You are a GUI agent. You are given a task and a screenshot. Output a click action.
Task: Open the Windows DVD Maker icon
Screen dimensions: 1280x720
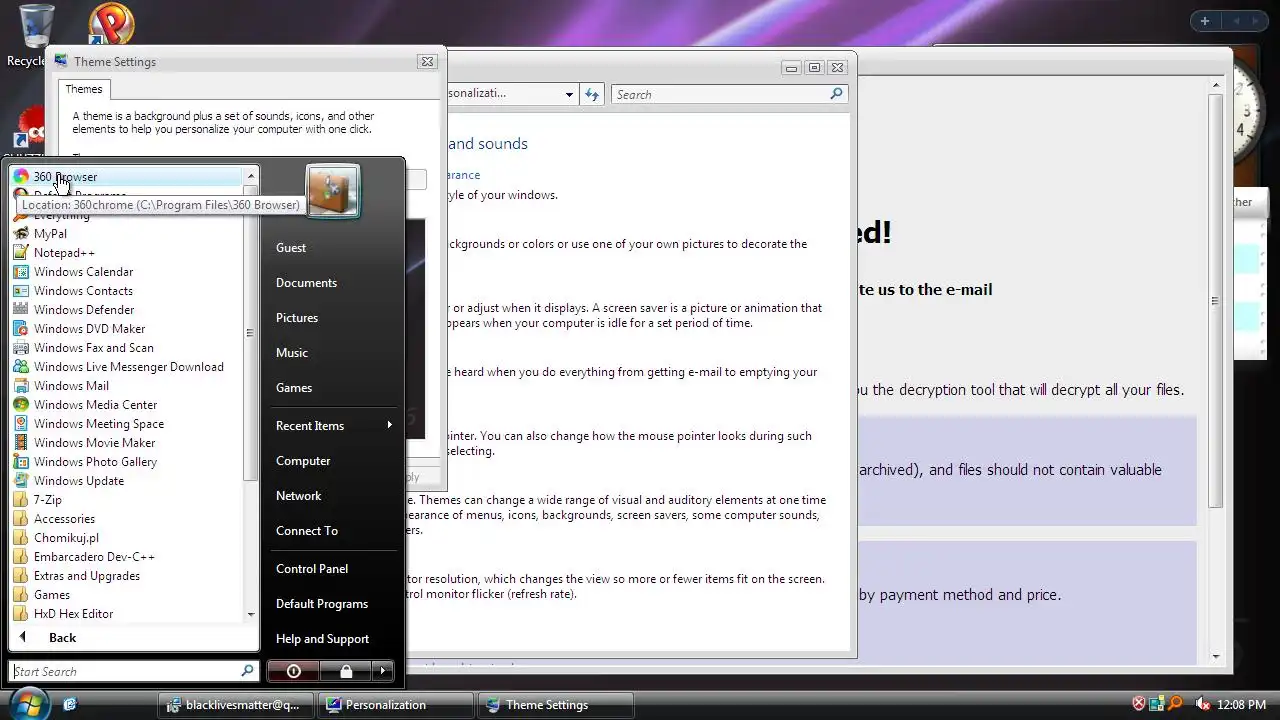(x=21, y=329)
